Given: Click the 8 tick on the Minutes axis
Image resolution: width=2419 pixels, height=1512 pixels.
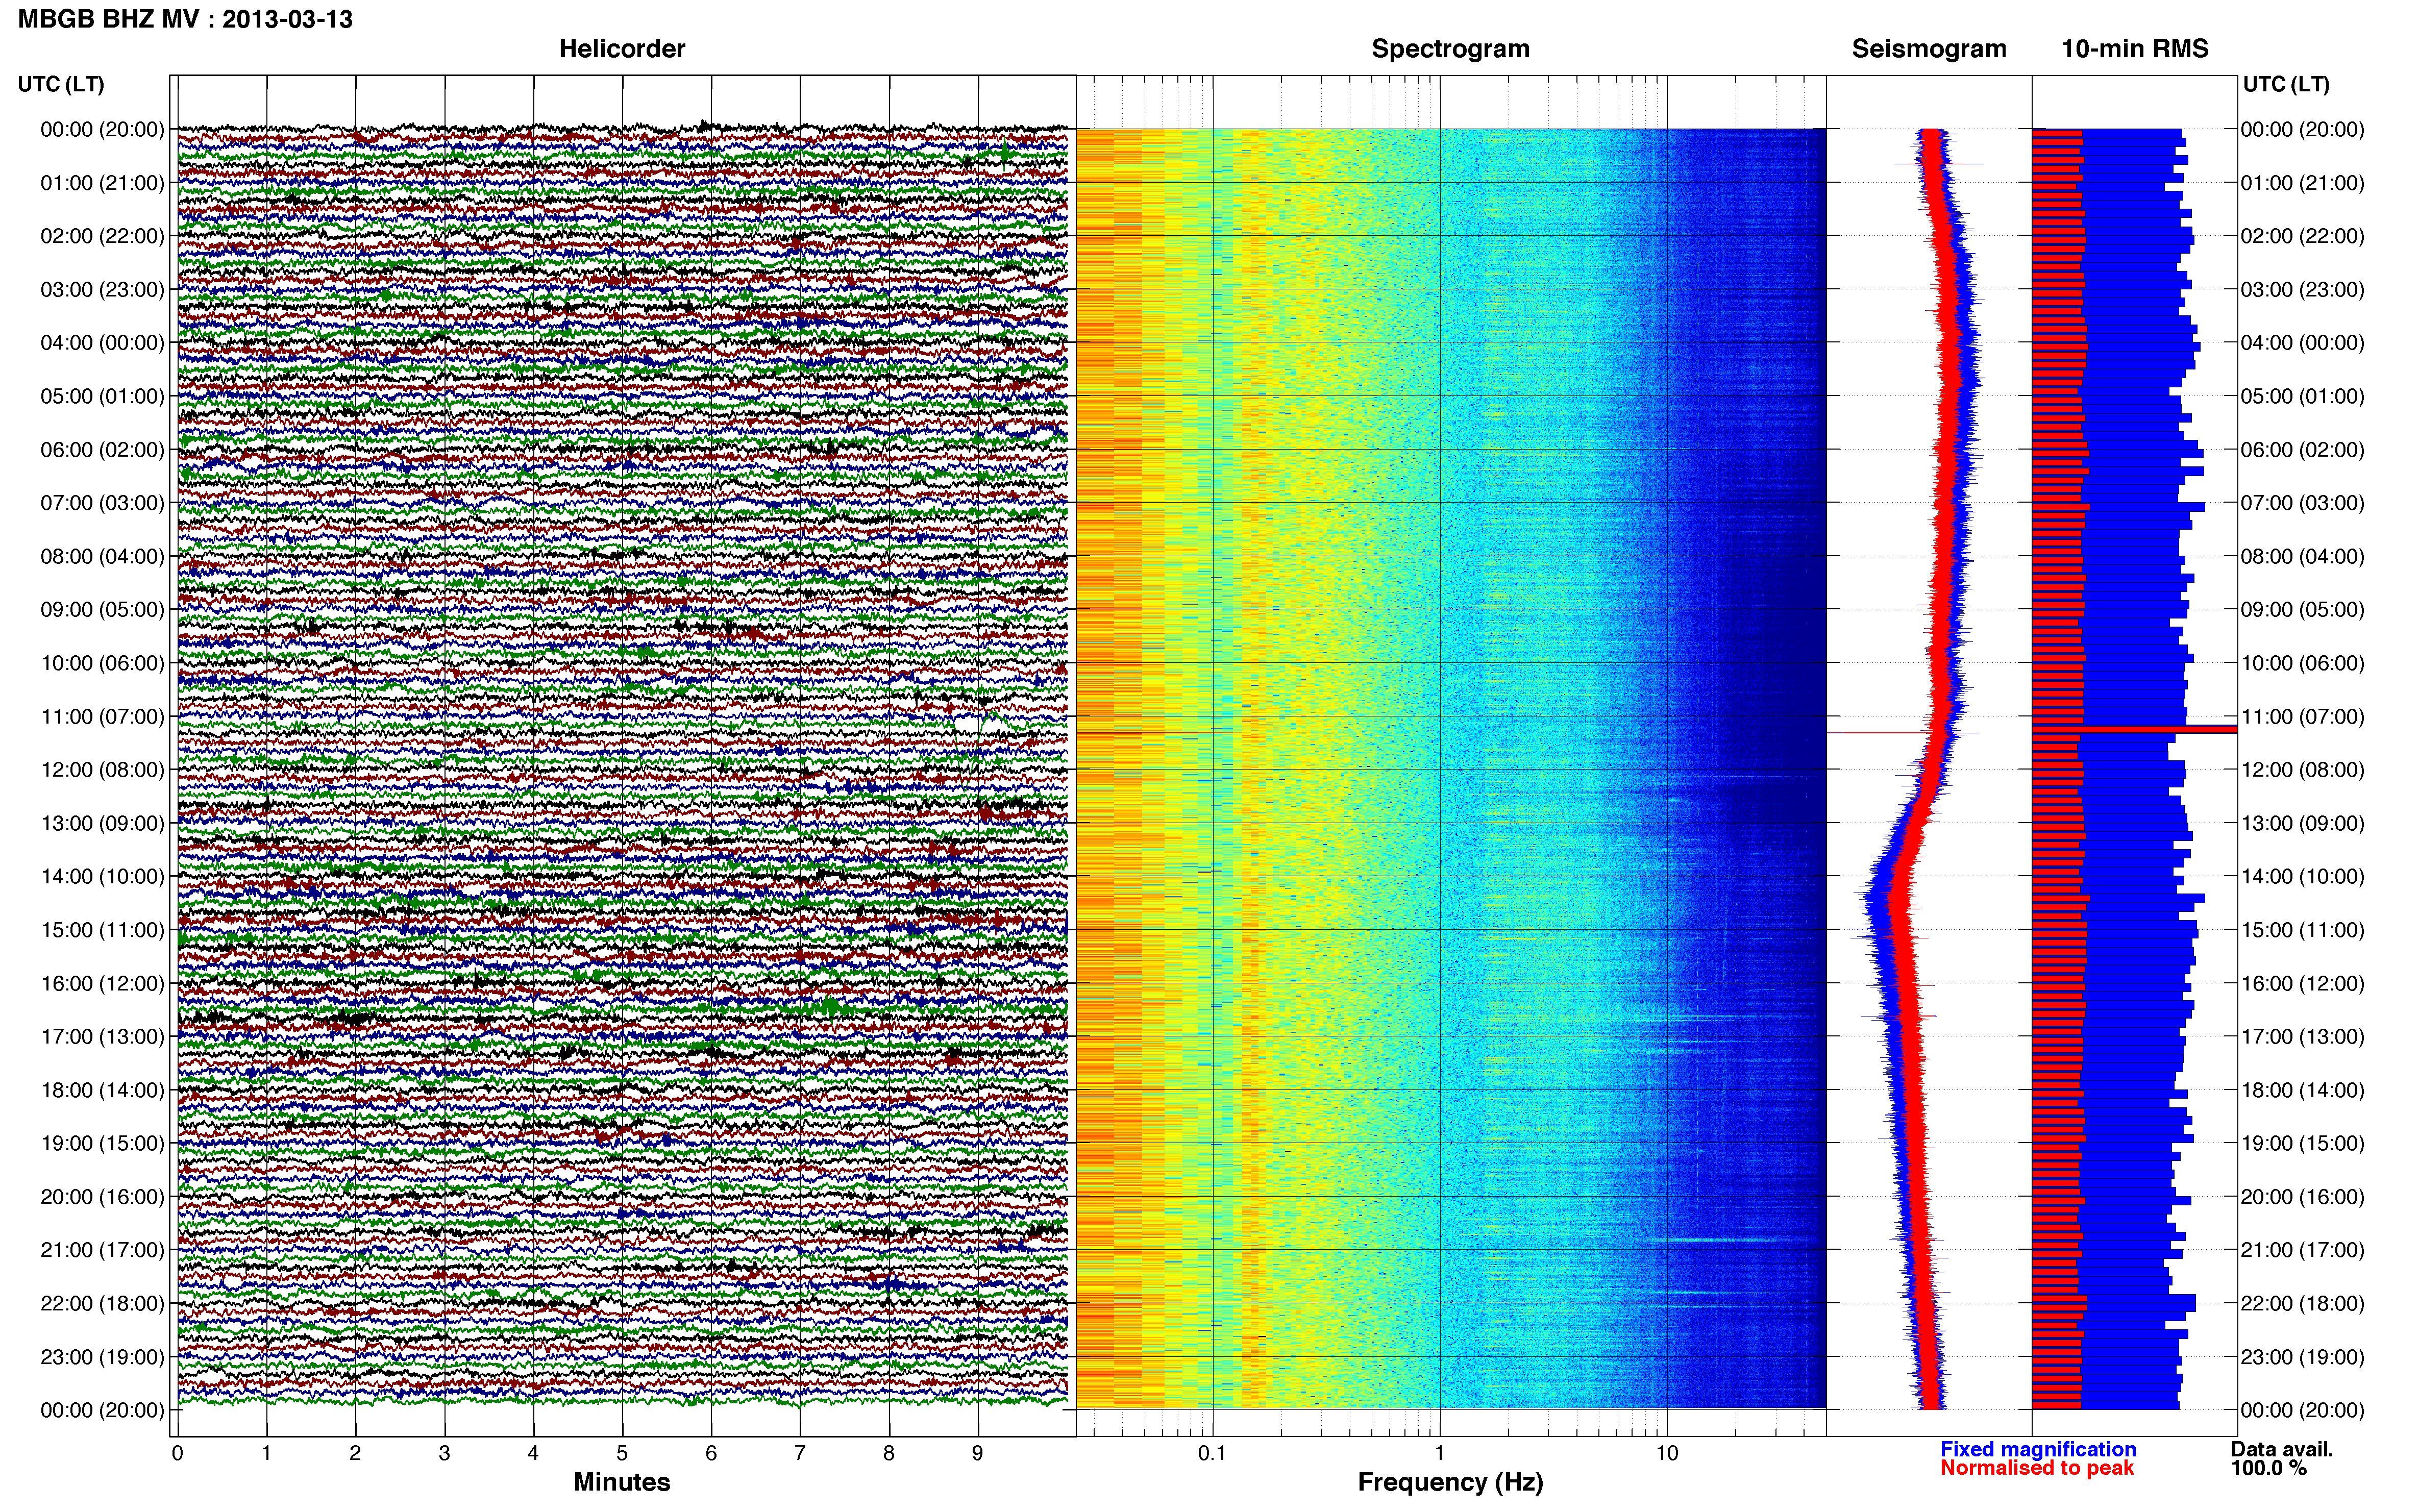Looking at the screenshot, I should (x=889, y=1454).
